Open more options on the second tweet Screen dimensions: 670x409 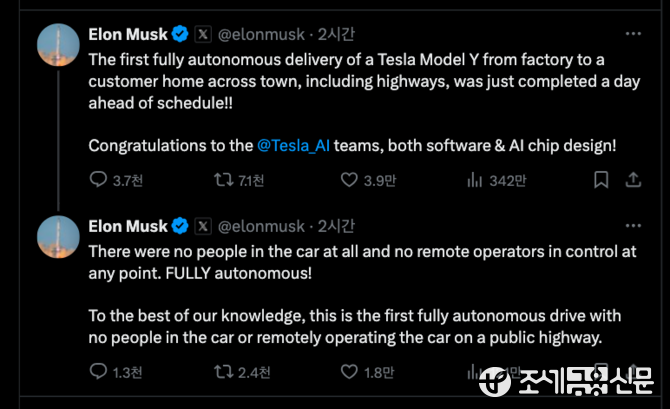tap(632, 226)
